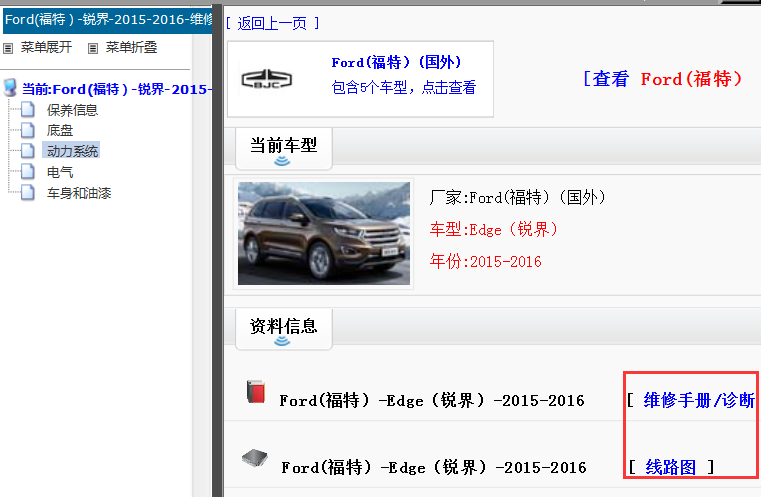Viewport: 761px width, 497px height.
Task: Click the 年份:2015-2016 text
Action: [x=485, y=262]
